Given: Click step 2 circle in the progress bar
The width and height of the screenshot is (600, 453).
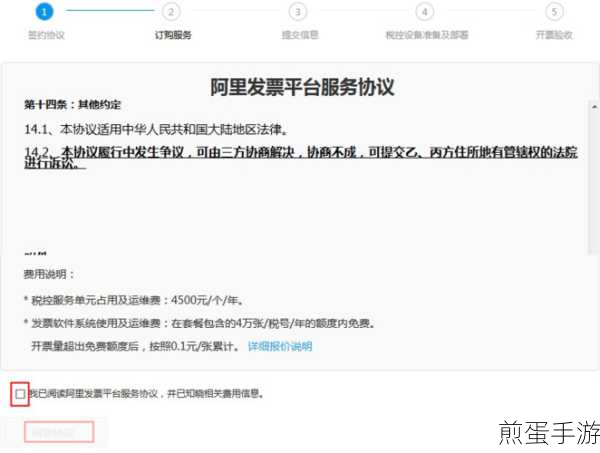Looking at the screenshot, I should 171,12.
